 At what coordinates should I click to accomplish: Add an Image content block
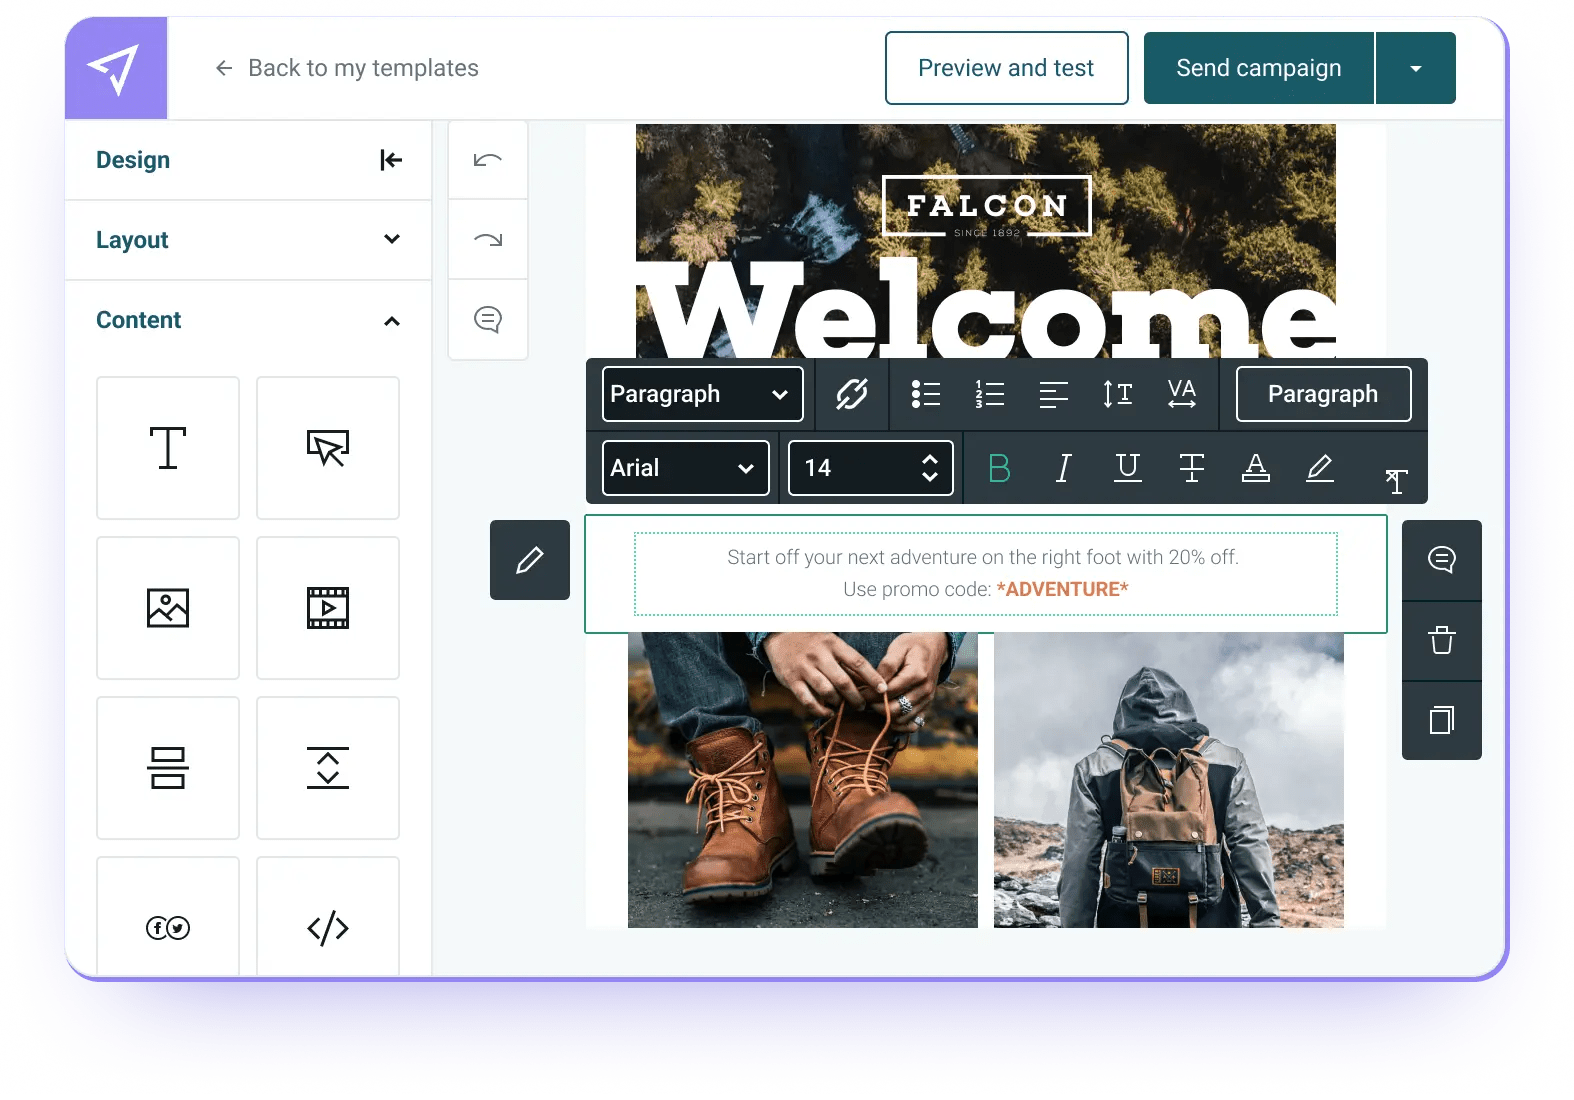(168, 608)
